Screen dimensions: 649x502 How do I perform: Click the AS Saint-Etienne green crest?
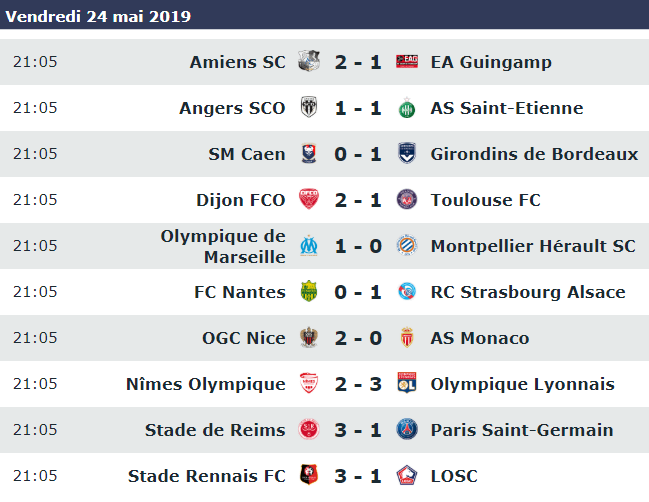(407, 108)
